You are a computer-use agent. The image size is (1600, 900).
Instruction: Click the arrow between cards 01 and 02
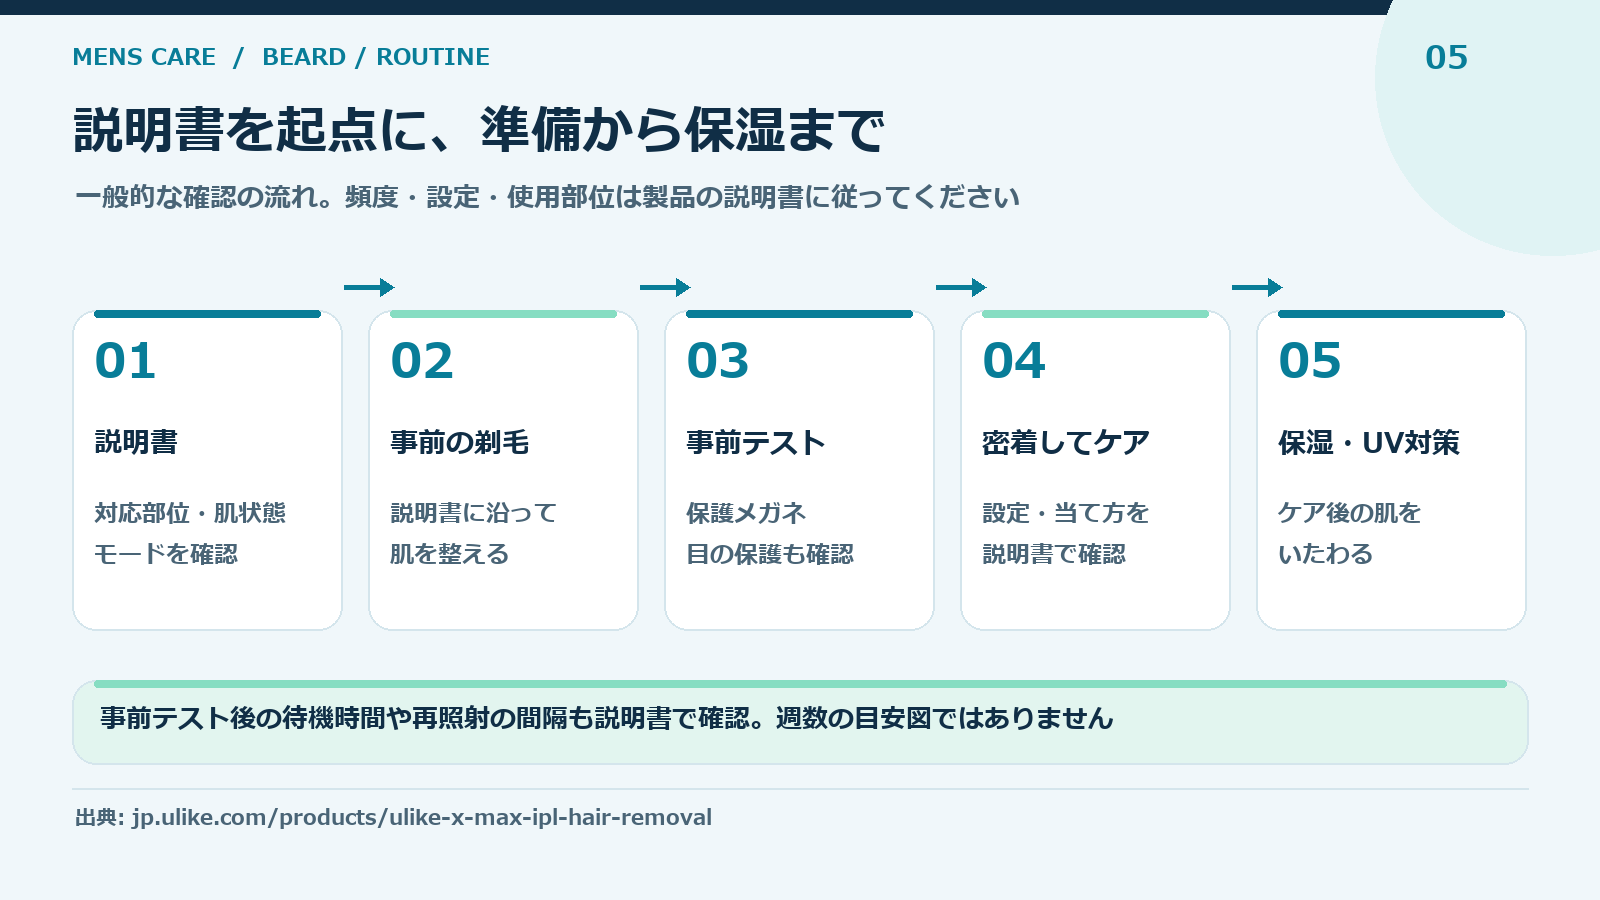point(369,288)
